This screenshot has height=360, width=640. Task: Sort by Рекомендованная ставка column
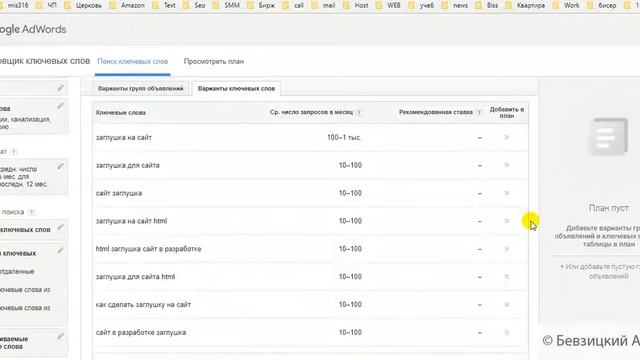436,112
